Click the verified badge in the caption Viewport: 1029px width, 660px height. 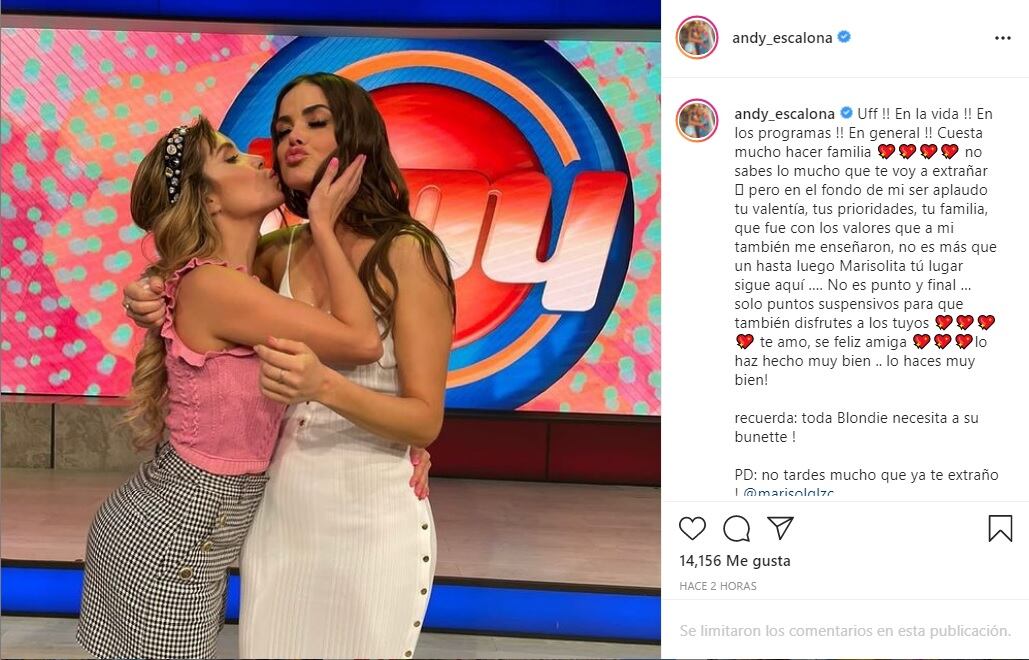pyautogui.click(x=847, y=113)
